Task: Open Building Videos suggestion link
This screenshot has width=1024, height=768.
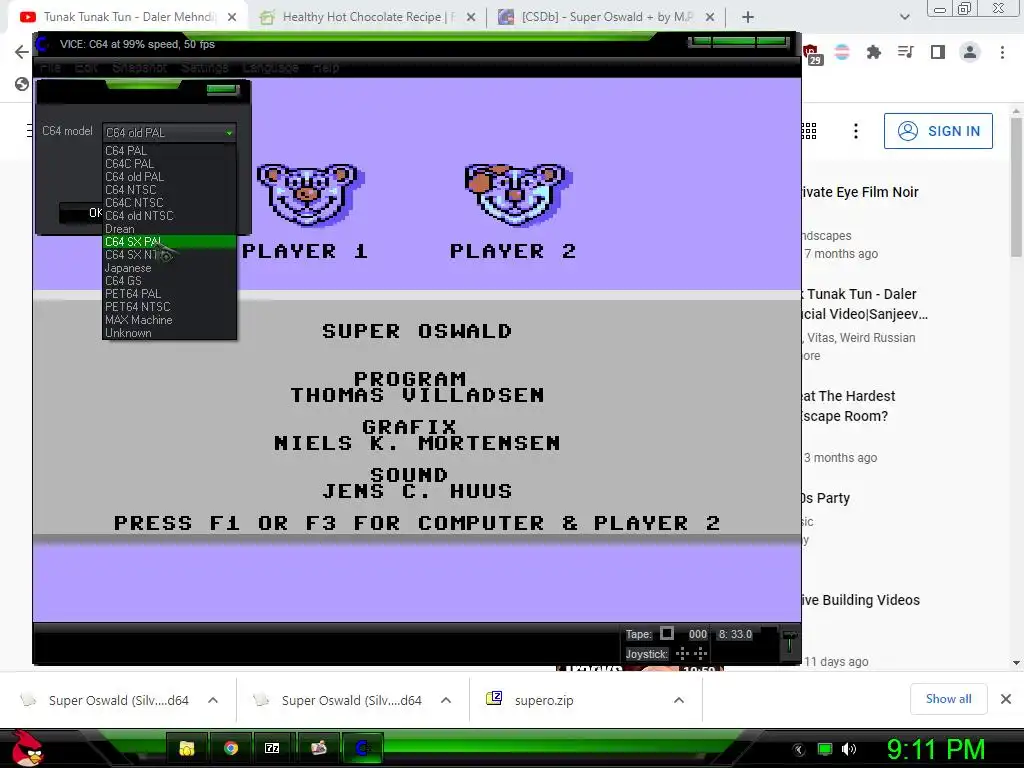Action: click(861, 600)
